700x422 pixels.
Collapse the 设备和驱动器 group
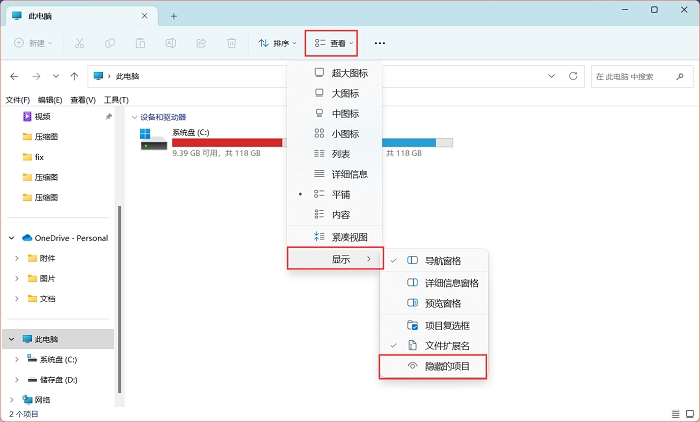[134, 117]
